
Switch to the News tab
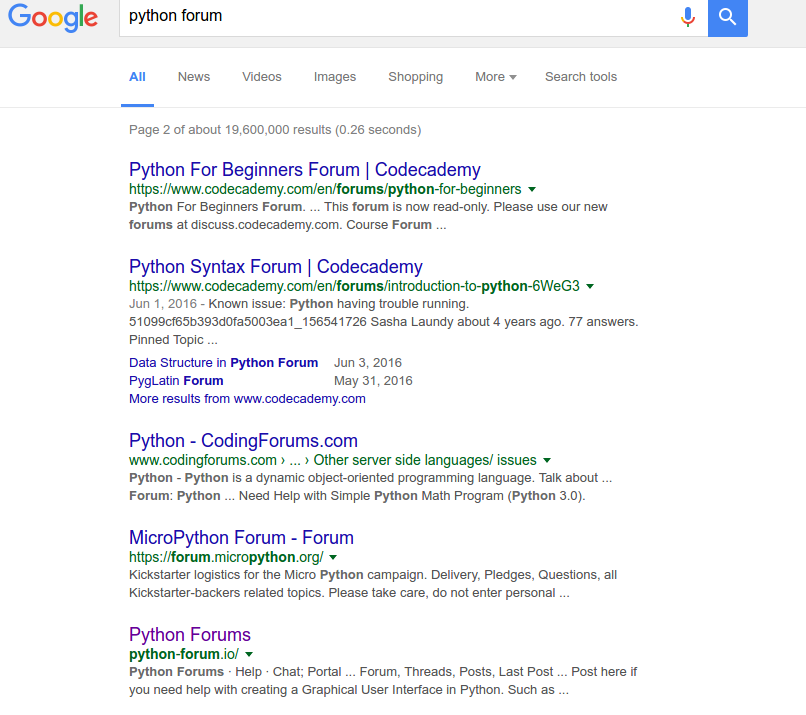tap(194, 77)
